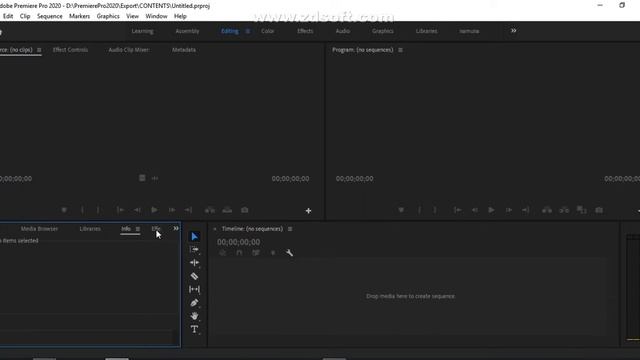The height and width of the screenshot is (360, 640).
Task: Click Drag Video Only icon in Source
Action: click(x=142, y=178)
